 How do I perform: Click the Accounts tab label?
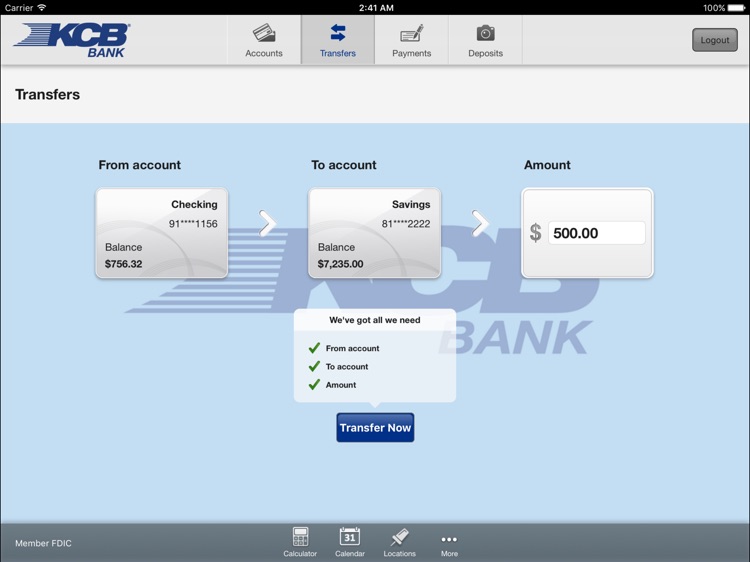click(x=264, y=53)
